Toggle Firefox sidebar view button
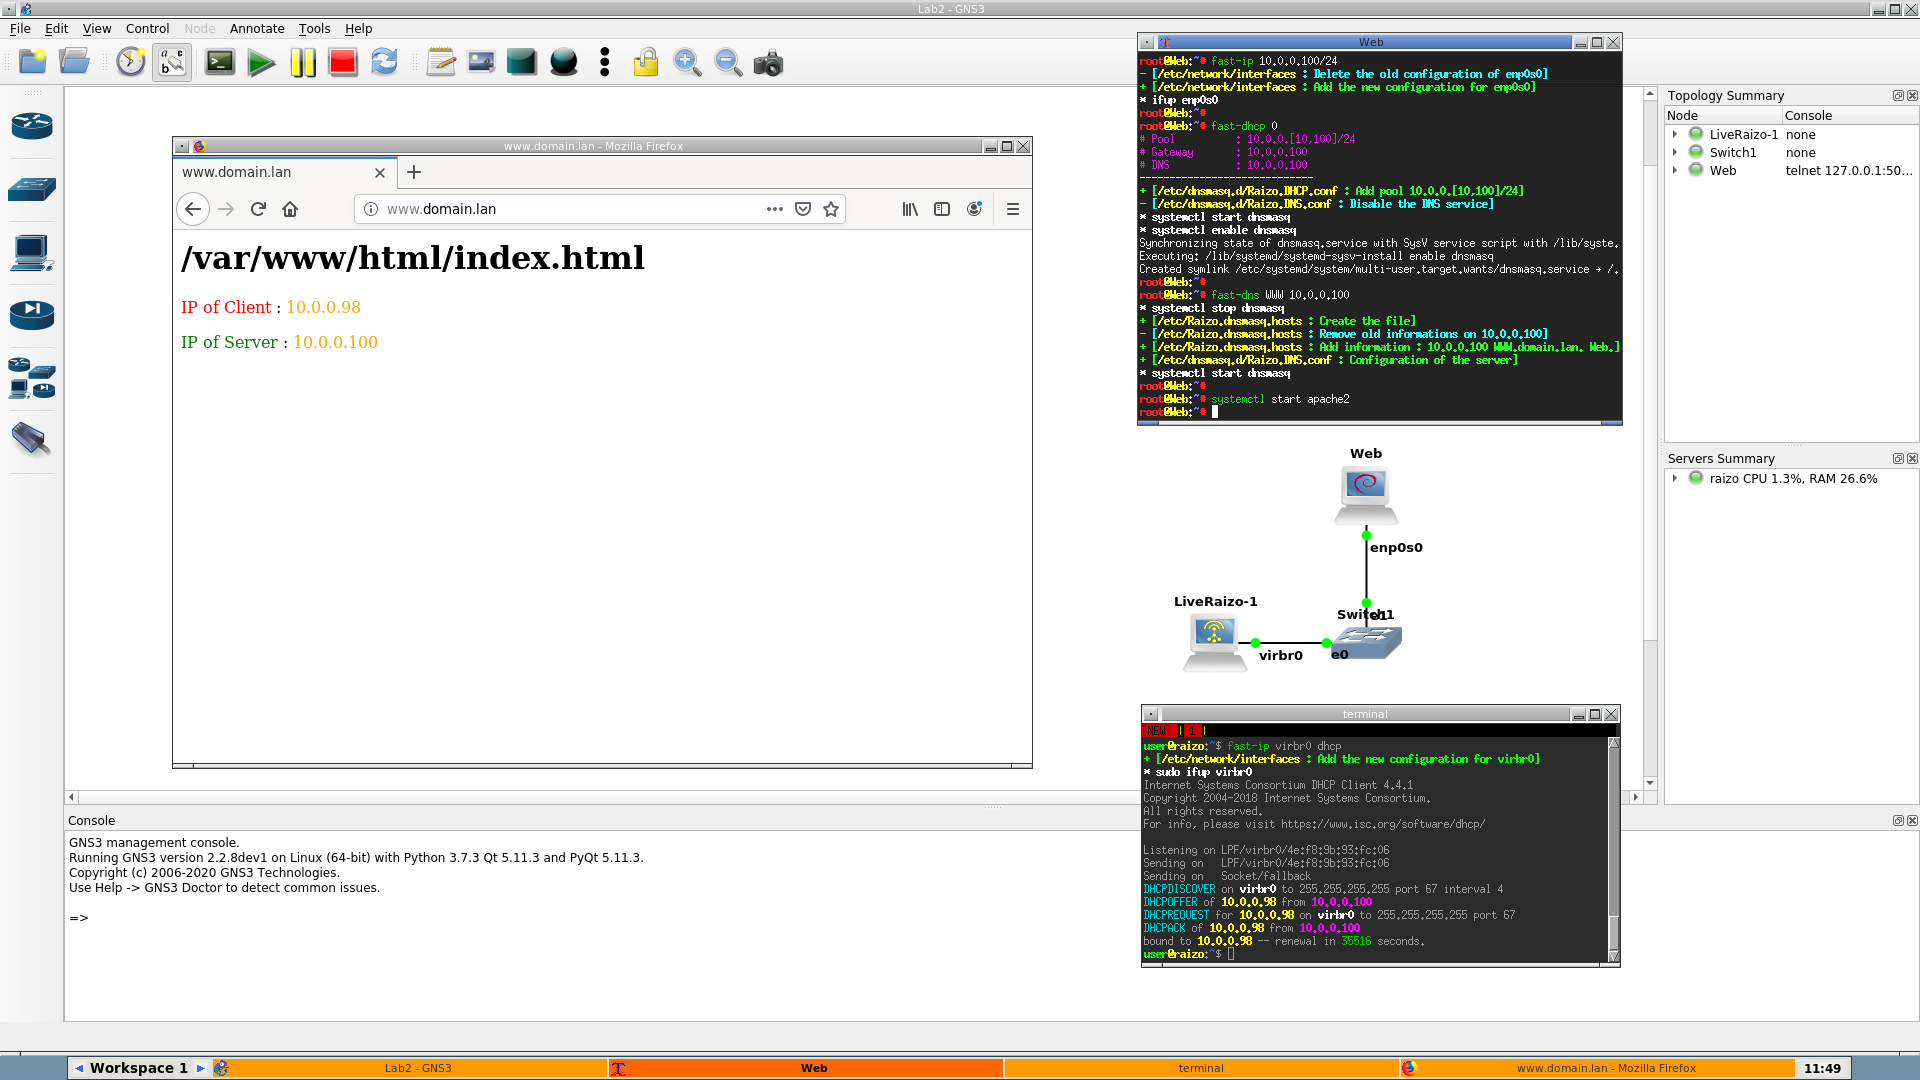This screenshot has width=1920, height=1080. point(942,209)
